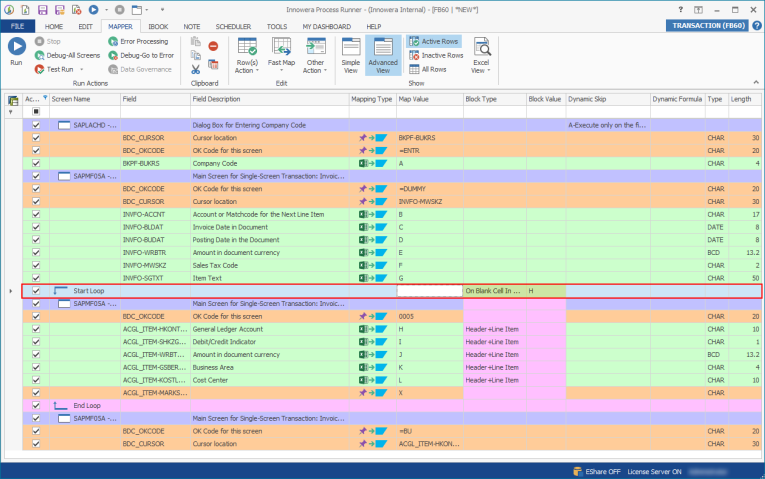
Task: Click the Debug-Go to Error icon
Action: point(112,55)
